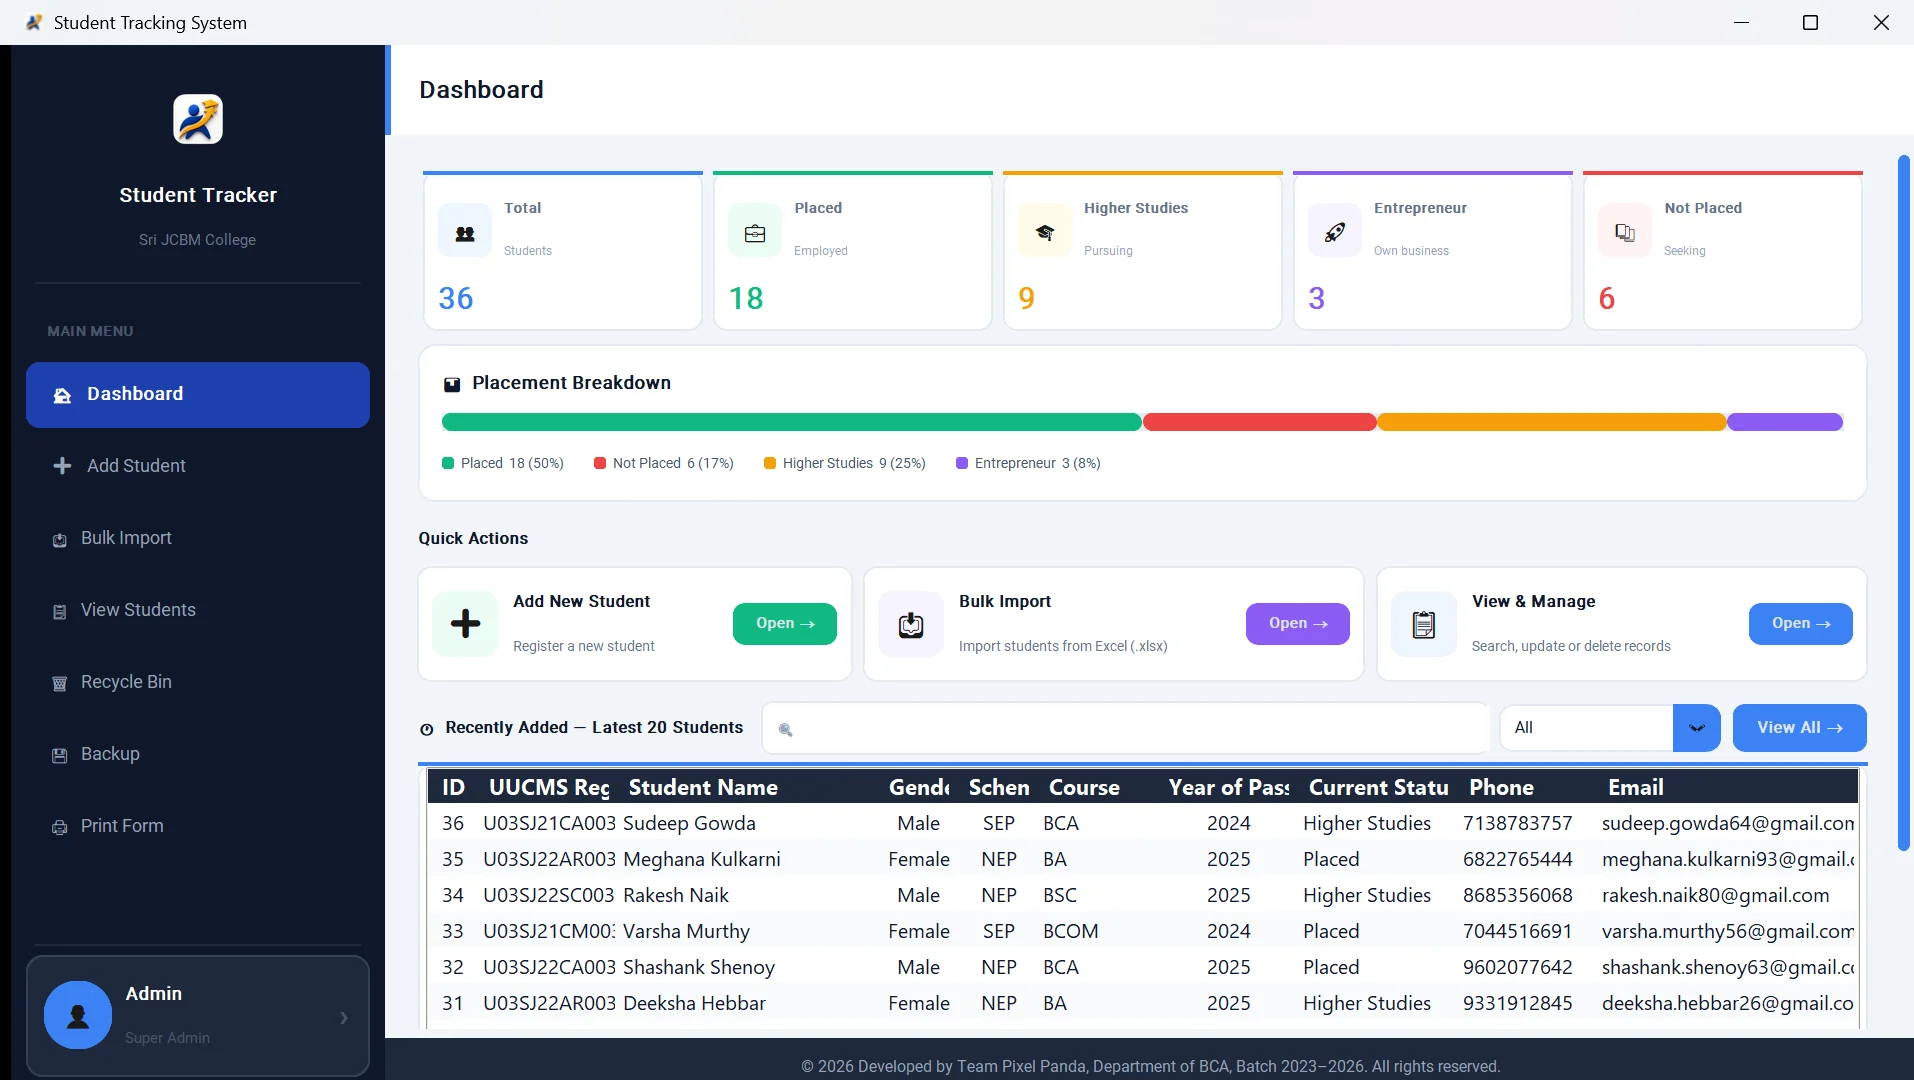Image resolution: width=1914 pixels, height=1080 pixels.
Task: Click the search magnifier icon
Action: pyautogui.click(x=786, y=730)
